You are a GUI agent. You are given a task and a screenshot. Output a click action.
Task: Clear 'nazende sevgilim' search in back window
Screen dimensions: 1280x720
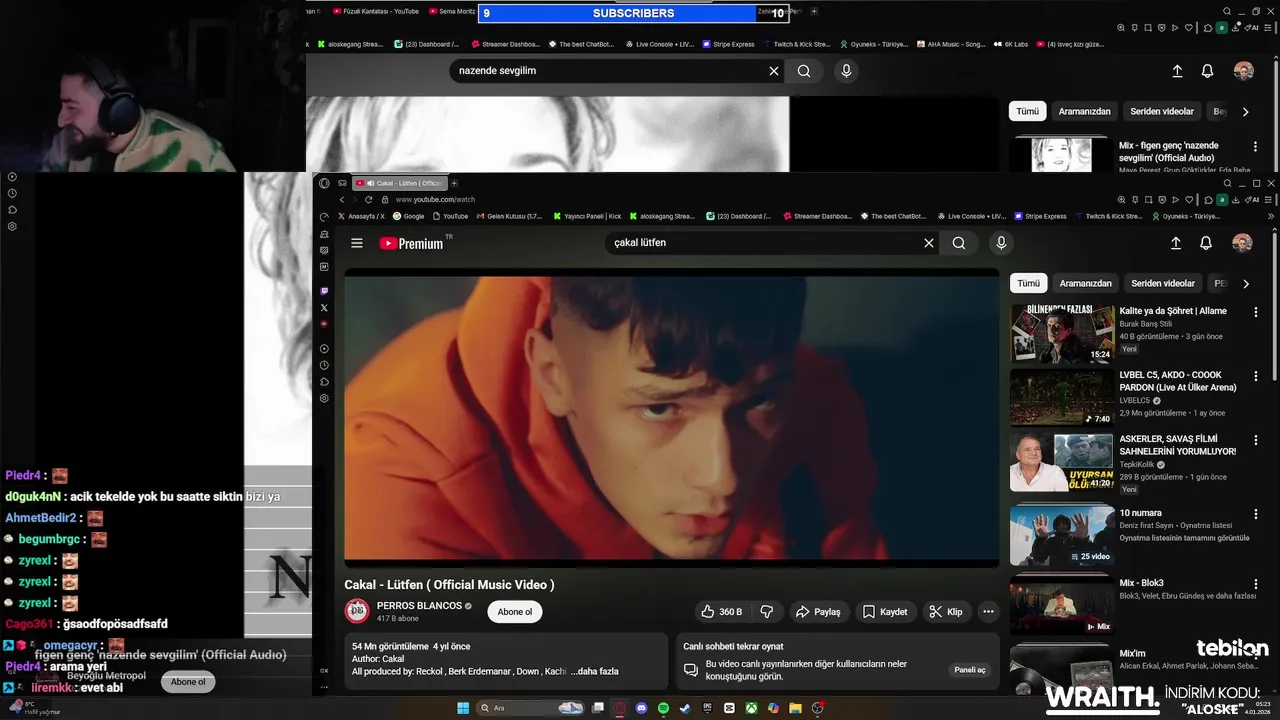[773, 71]
